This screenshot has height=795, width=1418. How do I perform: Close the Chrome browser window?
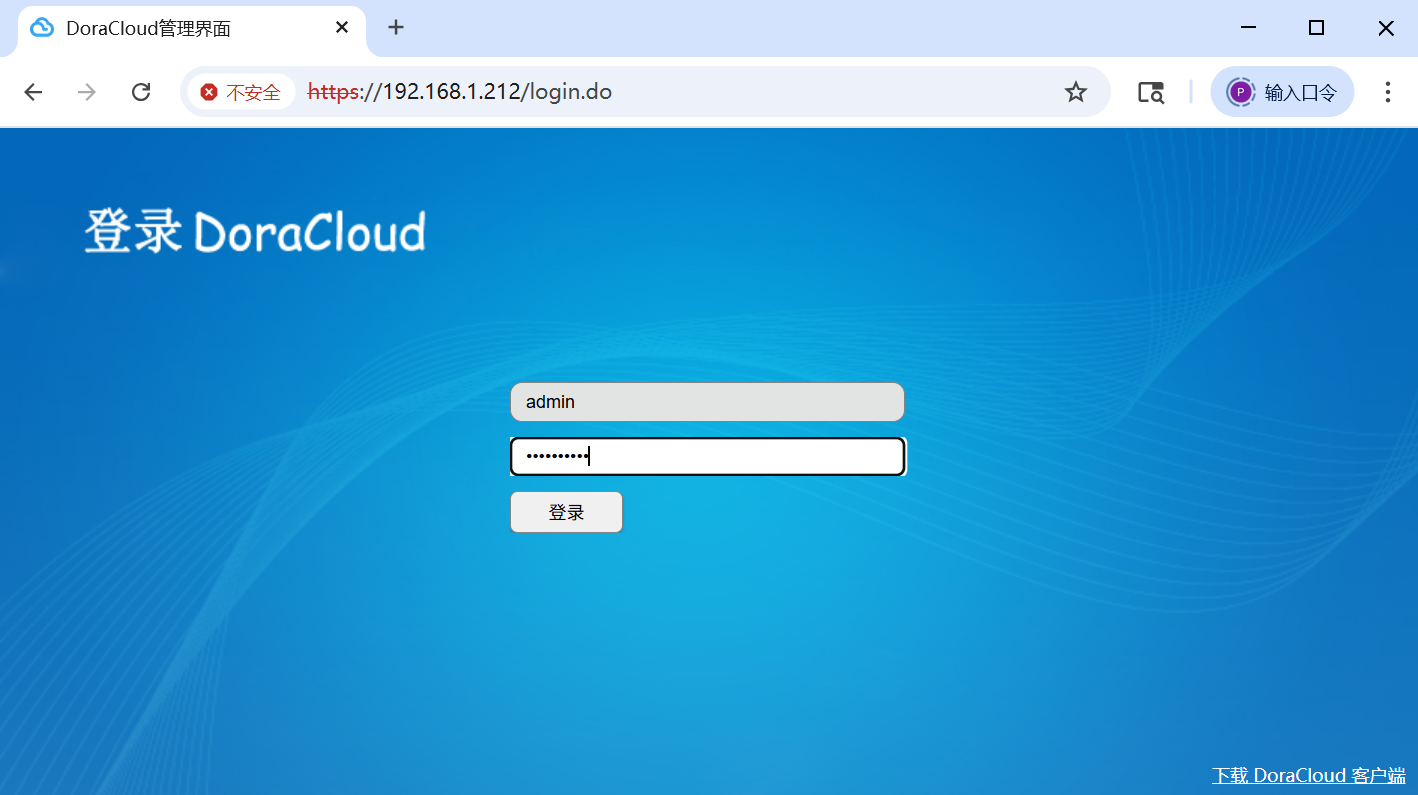coord(1385,28)
